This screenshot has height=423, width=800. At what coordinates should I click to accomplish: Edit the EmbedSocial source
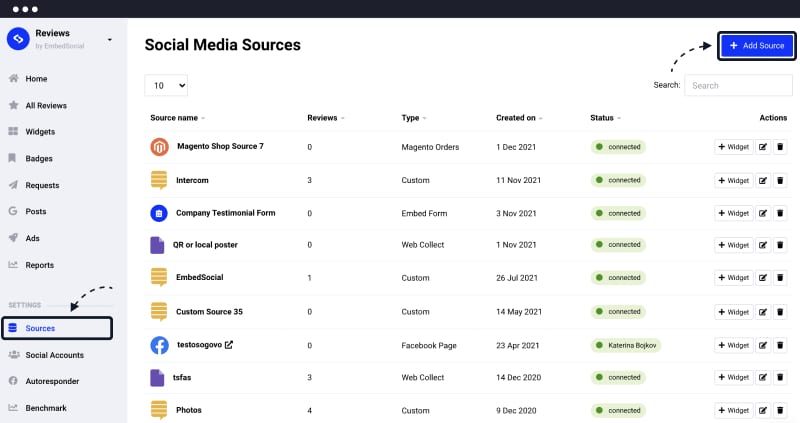(763, 278)
